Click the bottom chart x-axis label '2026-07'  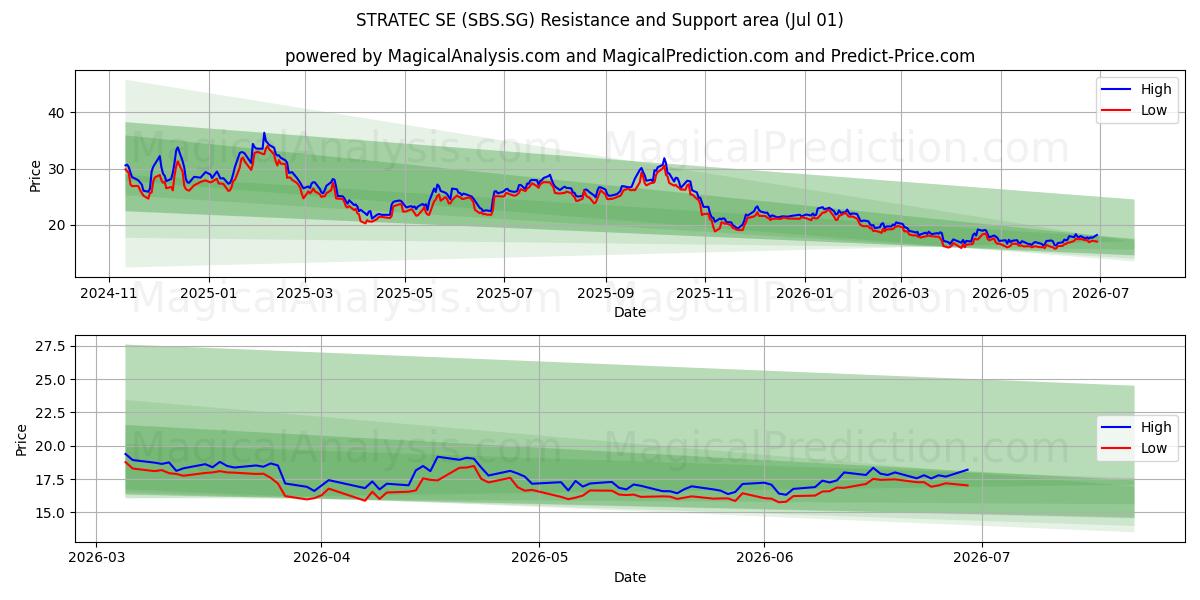982,559
